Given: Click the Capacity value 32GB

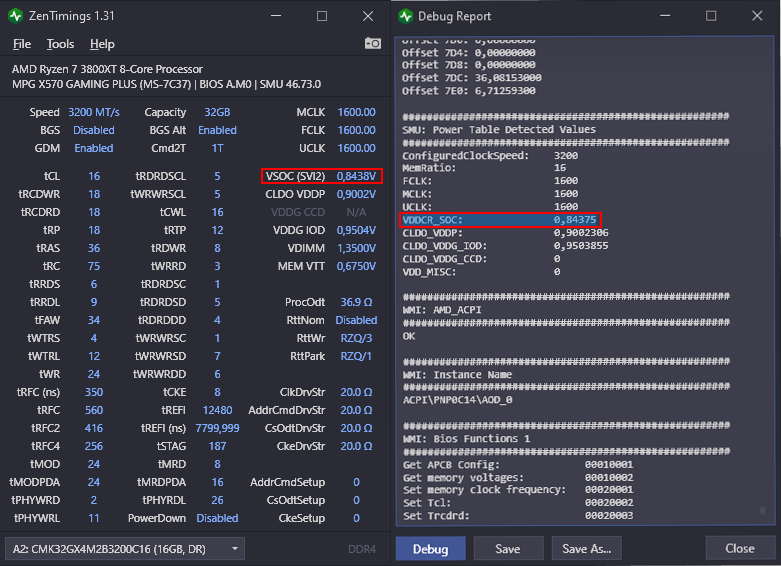Looking at the screenshot, I should tap(217, 113).
